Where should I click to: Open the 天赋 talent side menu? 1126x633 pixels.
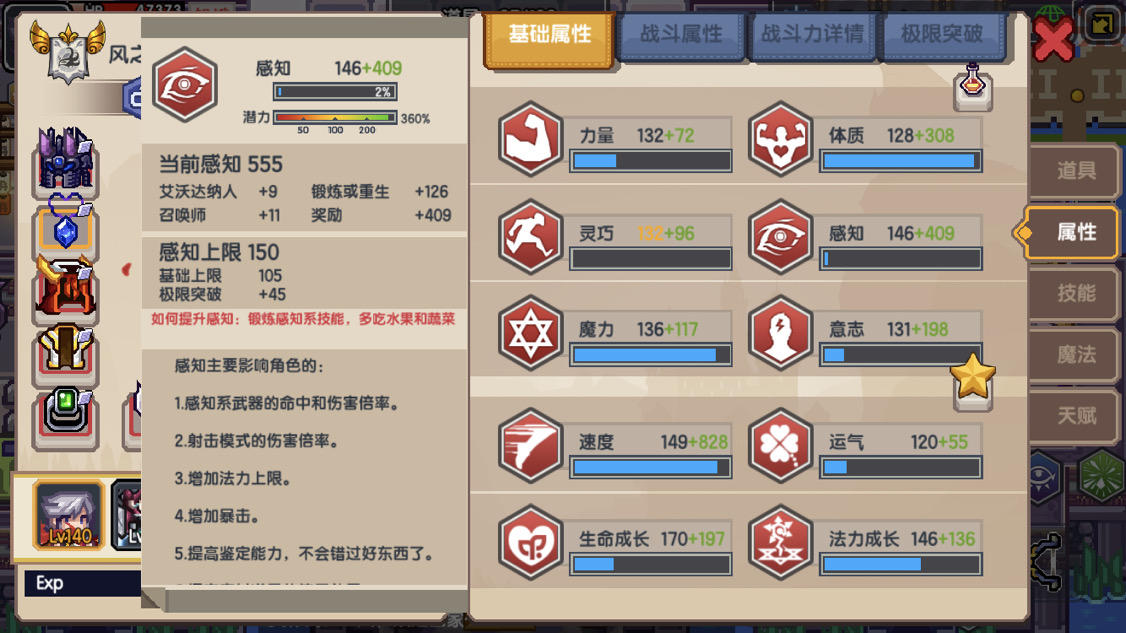(1075, 415)
